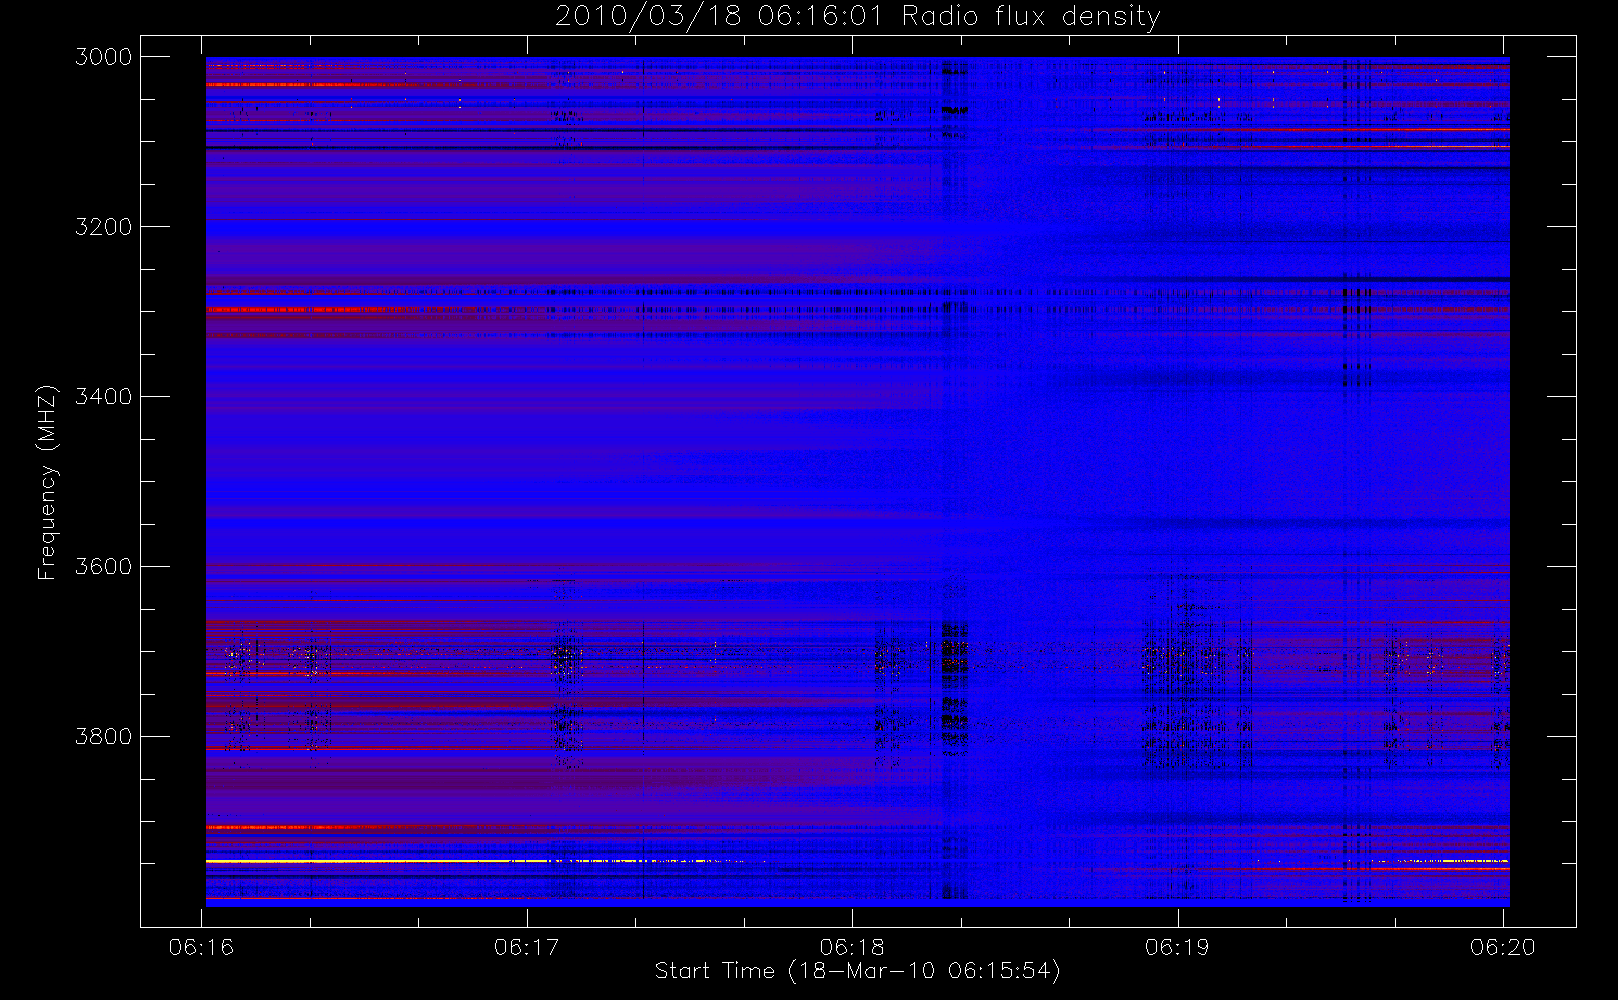This screenshot has width=1618, height=1000.
Task: Select the 'Frequency (MHZ)' axis label
Action: 47,482
